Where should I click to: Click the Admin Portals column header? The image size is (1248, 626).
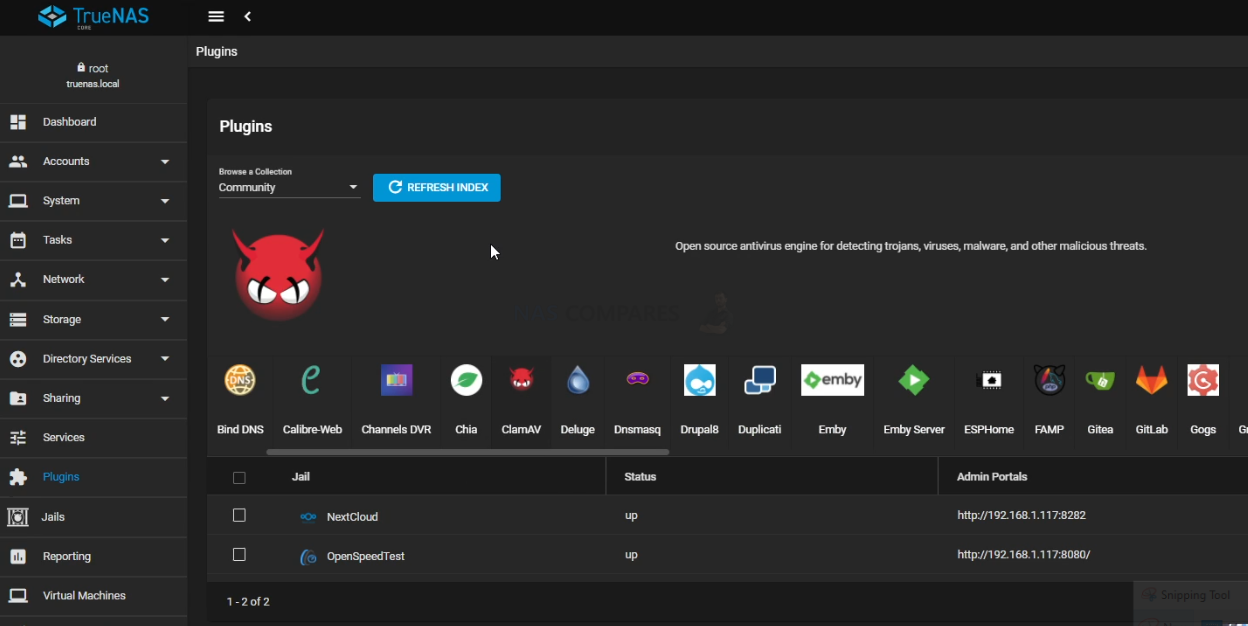pos(992,477)
